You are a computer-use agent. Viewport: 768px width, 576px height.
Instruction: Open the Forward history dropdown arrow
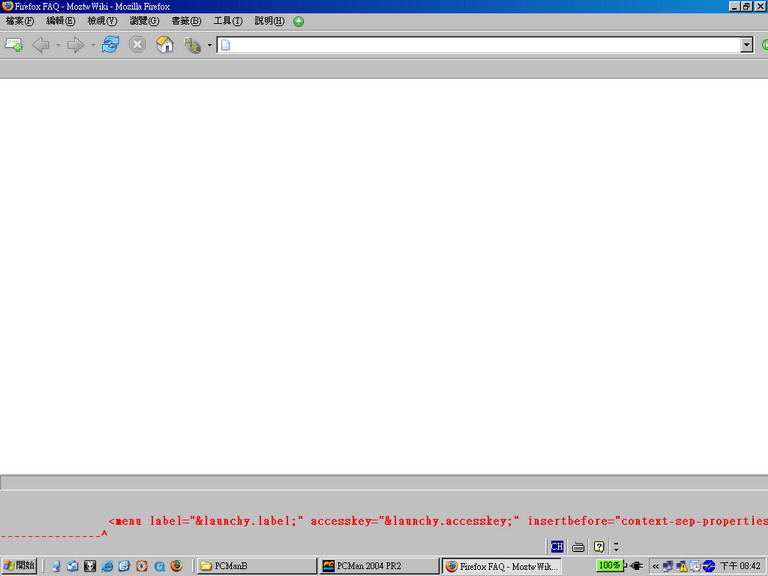click(93, 45)
